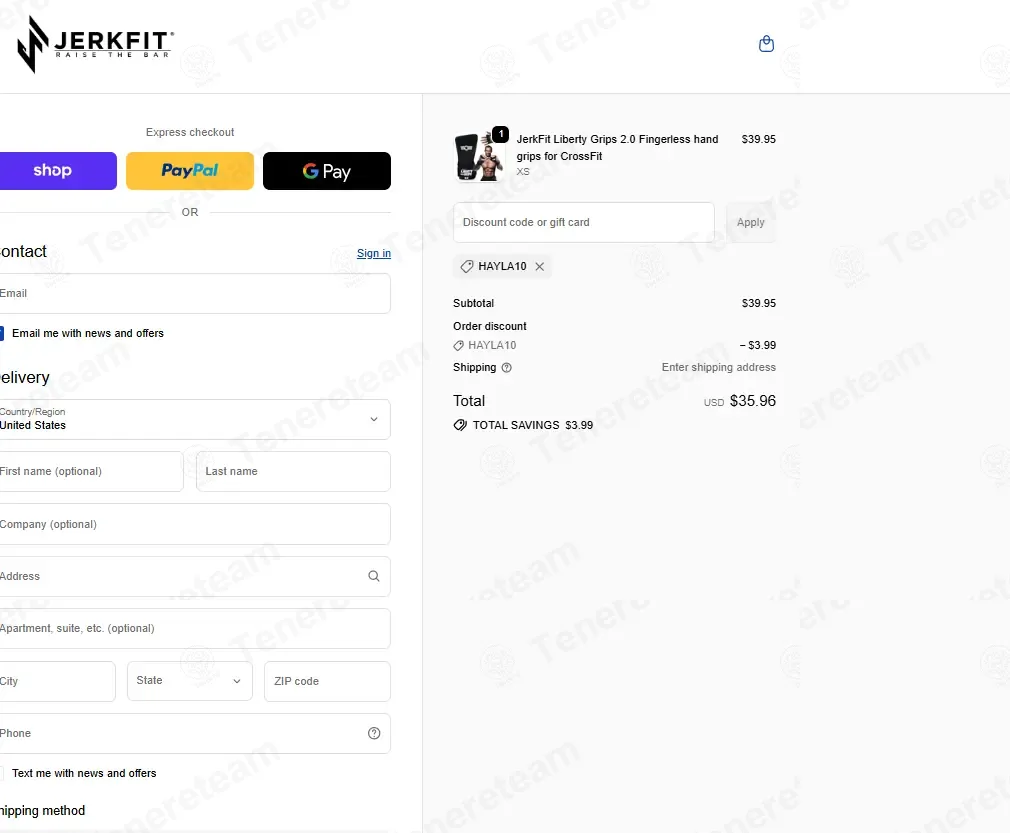
Task: Remove the HAYLA10 discount code
Action: 540,266
